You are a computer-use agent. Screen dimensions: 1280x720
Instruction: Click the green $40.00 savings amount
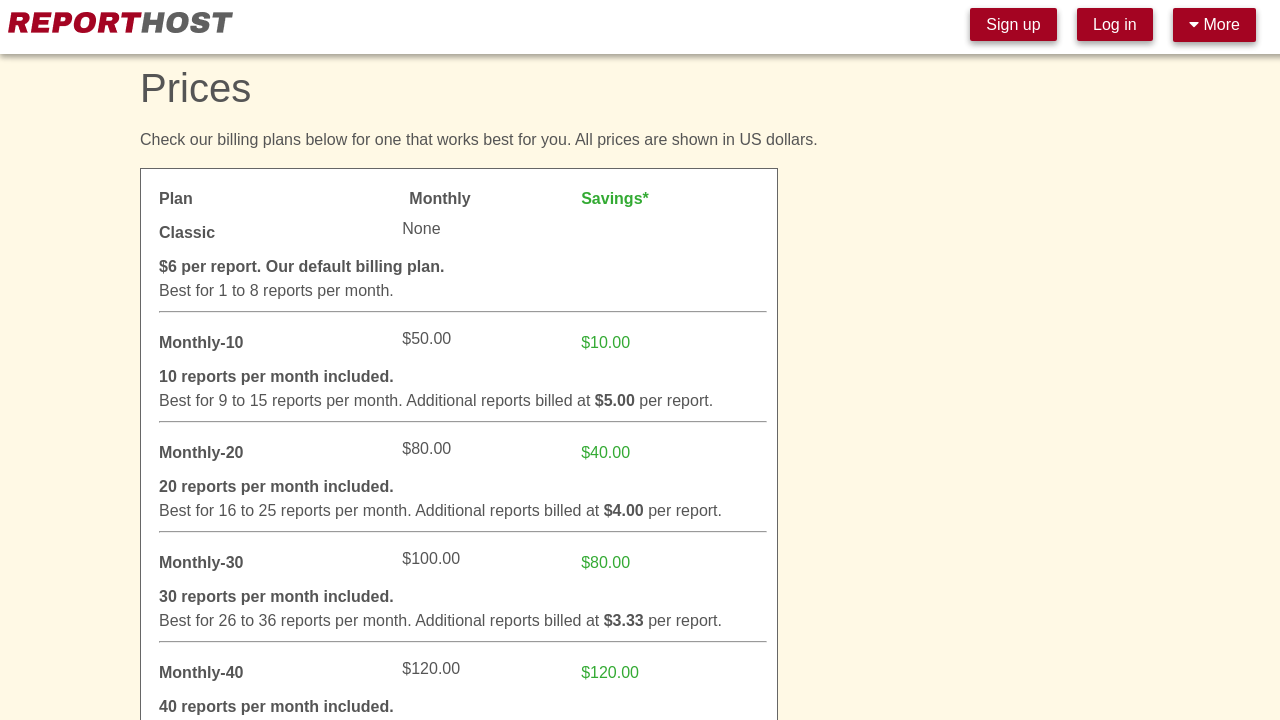[605, 453]
